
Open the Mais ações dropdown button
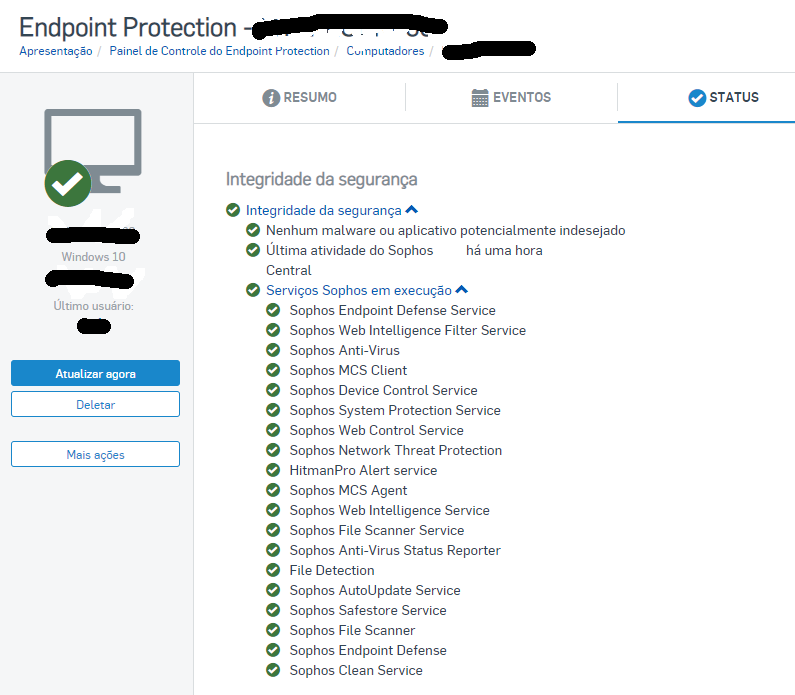click(95, 454)
